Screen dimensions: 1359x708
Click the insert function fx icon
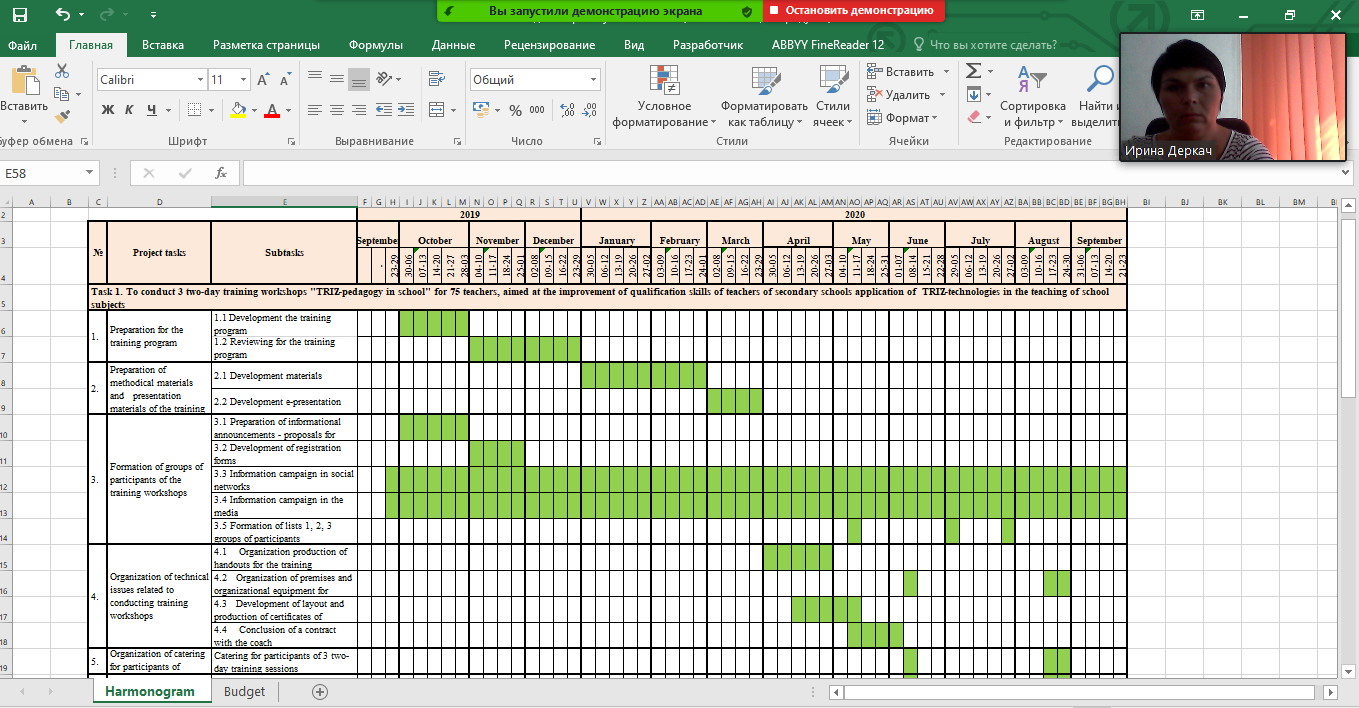coord(221,173)
